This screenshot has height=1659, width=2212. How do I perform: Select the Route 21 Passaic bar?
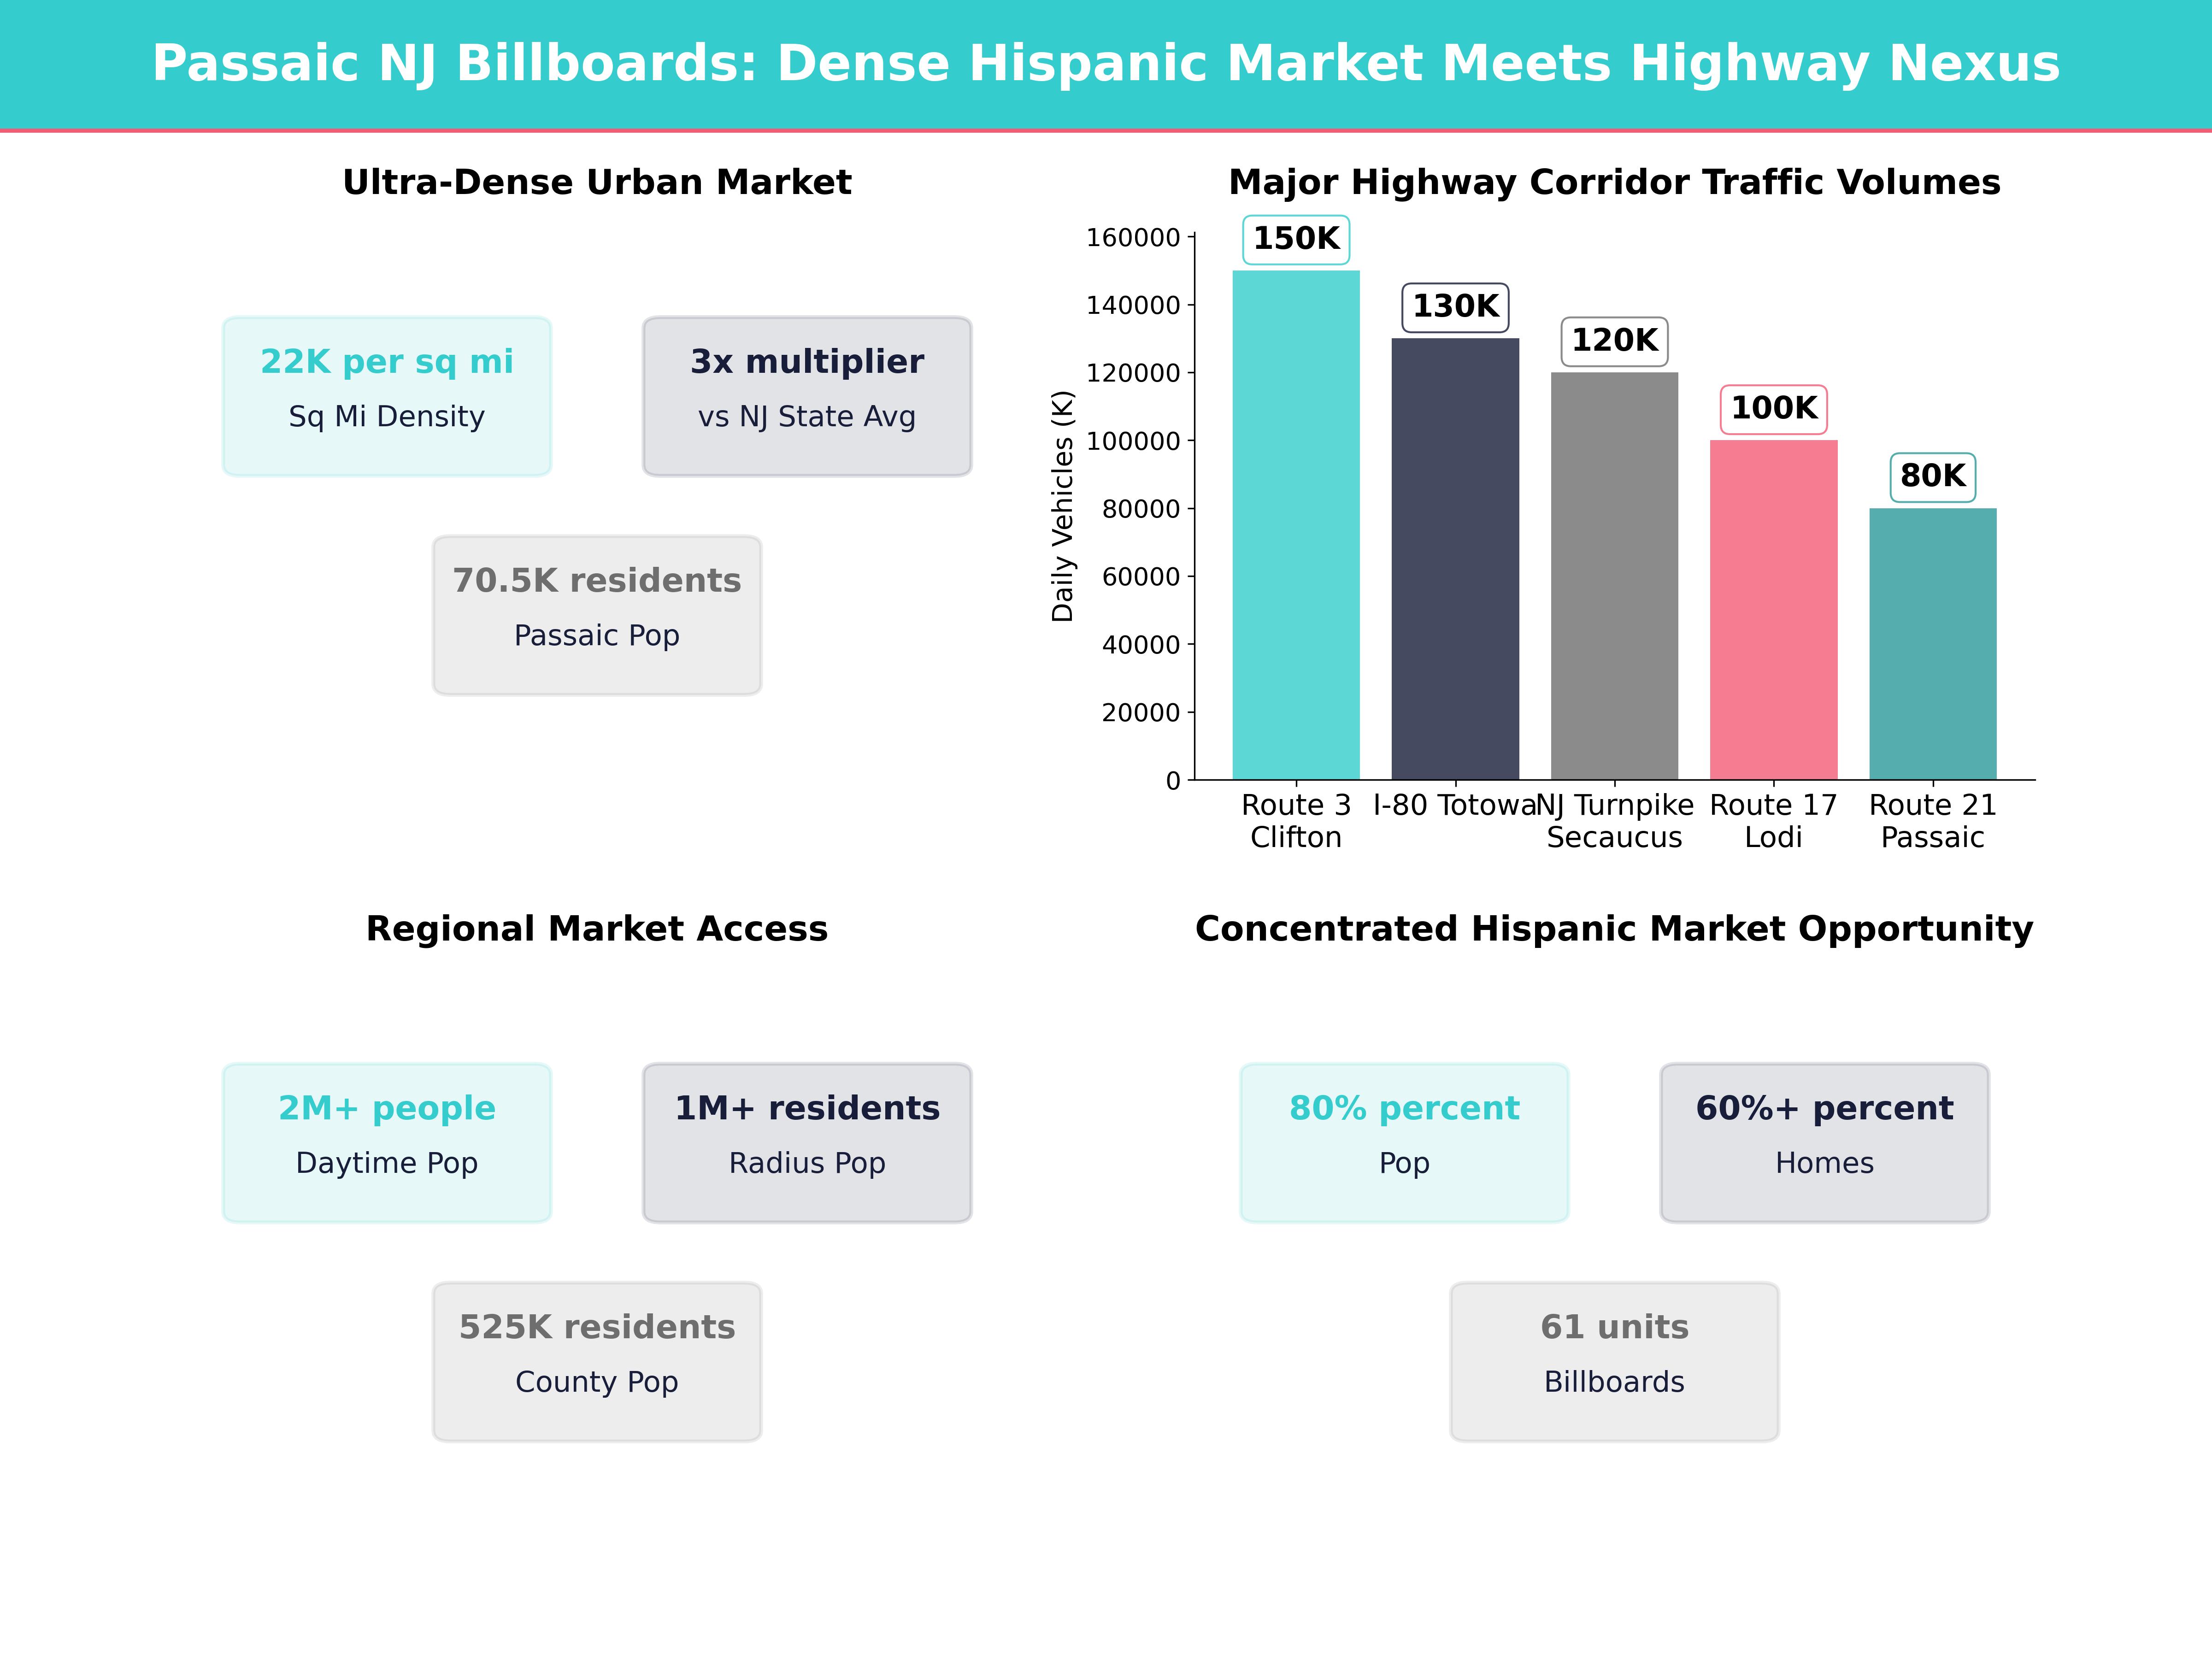point(1931,645)
